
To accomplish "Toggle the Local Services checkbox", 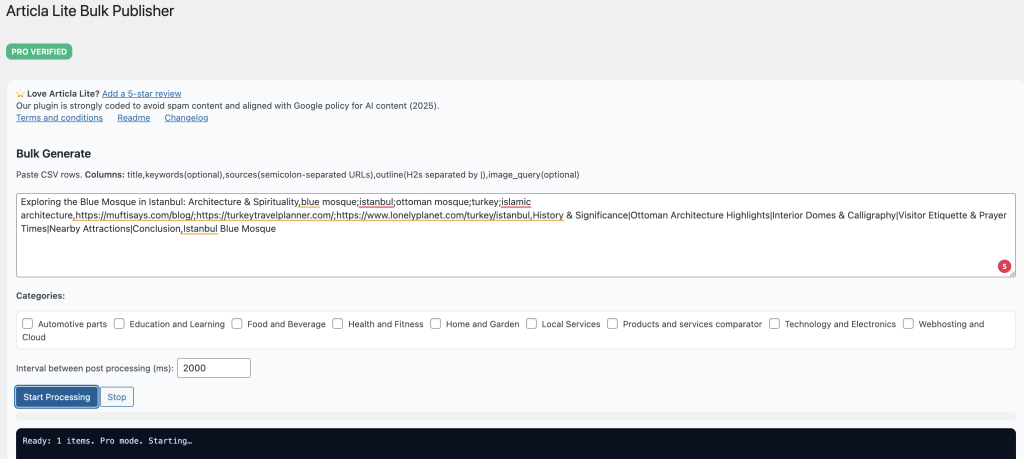I will click(x=532, y=323).
